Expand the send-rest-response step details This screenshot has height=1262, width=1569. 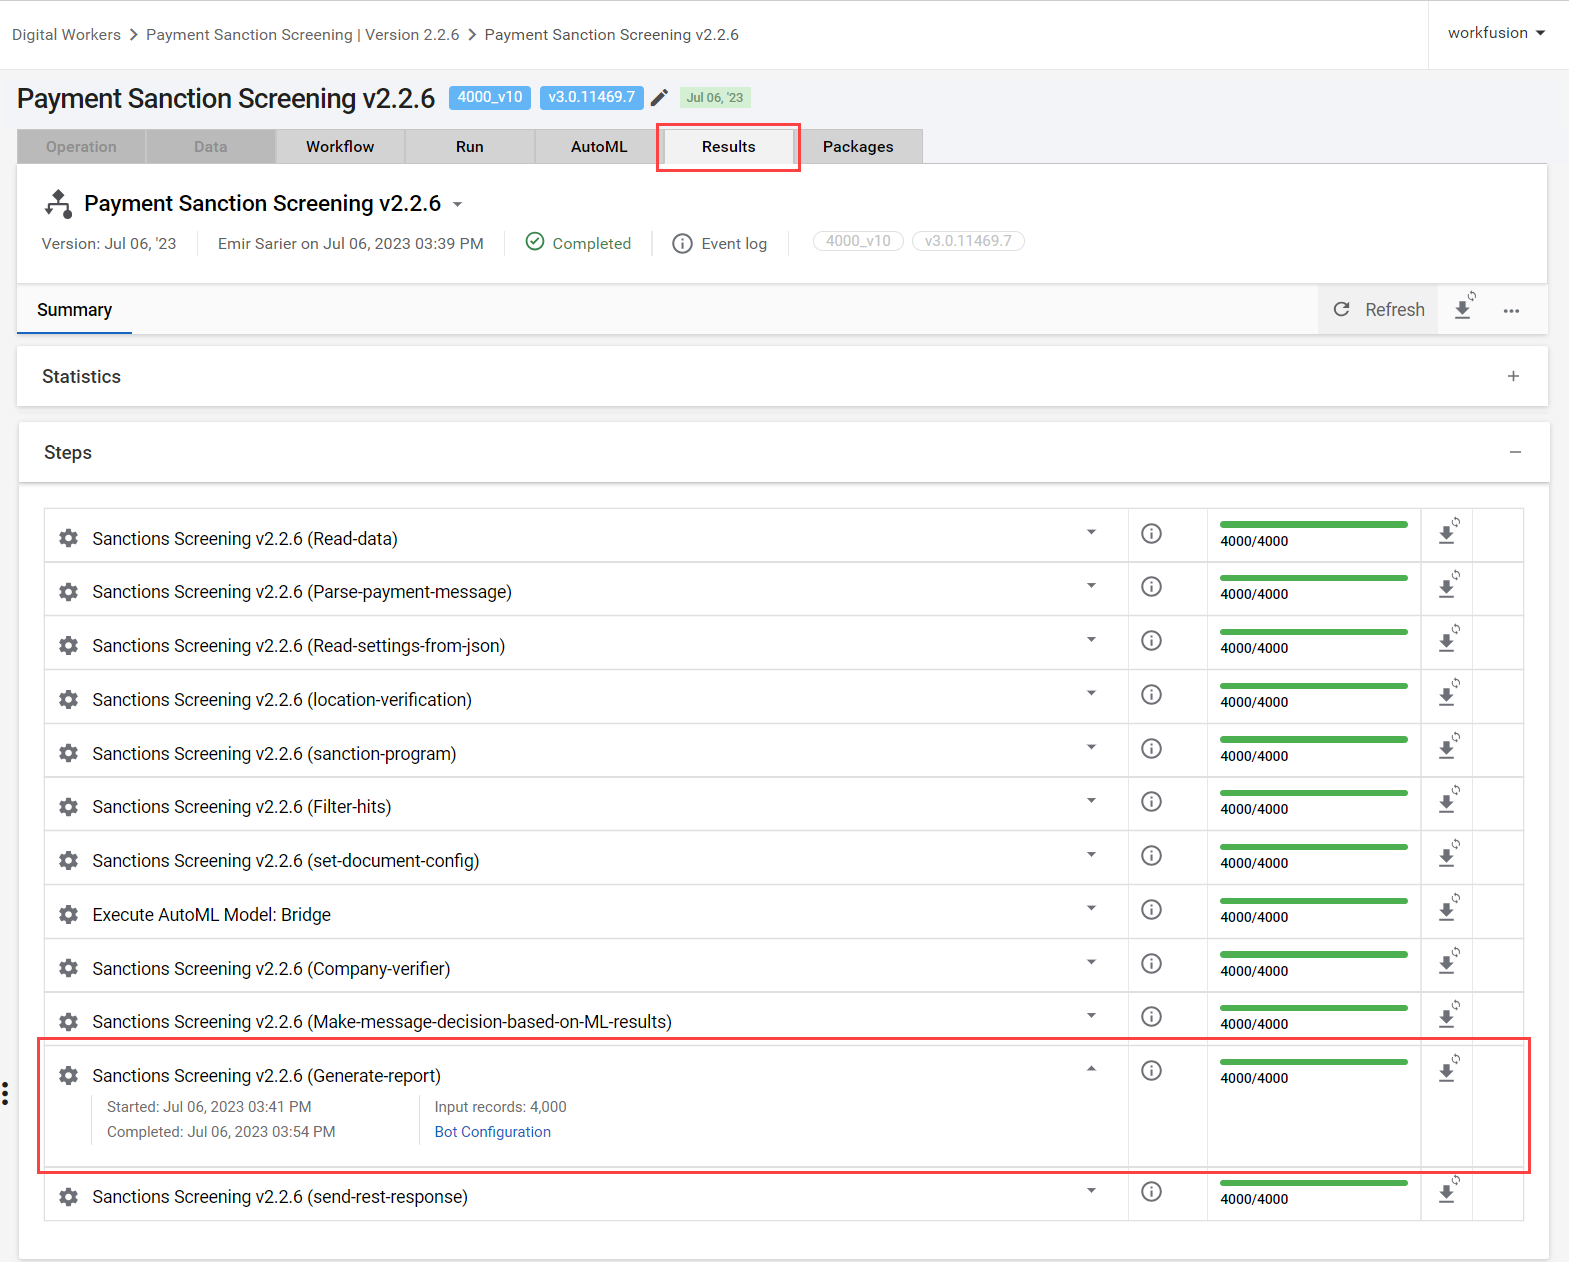1091,1190
